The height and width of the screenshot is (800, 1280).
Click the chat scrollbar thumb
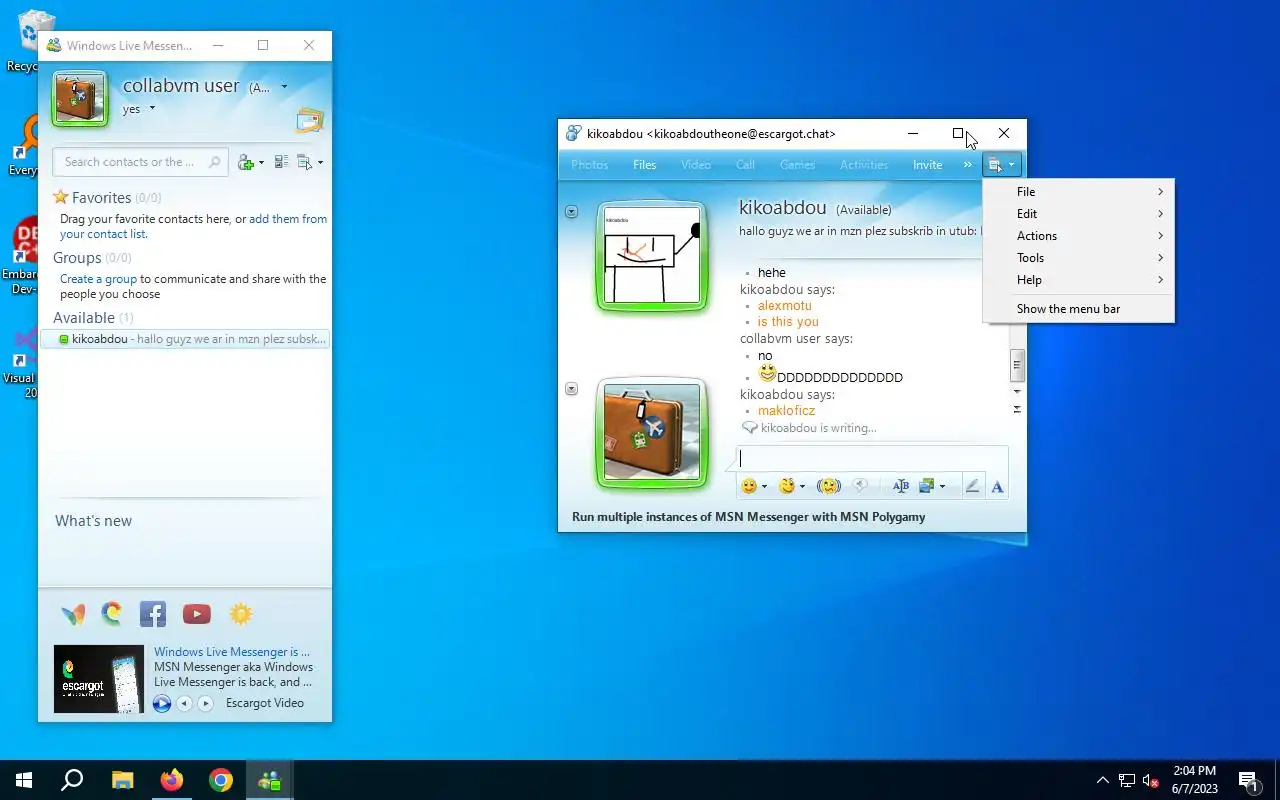point(1017,365)
